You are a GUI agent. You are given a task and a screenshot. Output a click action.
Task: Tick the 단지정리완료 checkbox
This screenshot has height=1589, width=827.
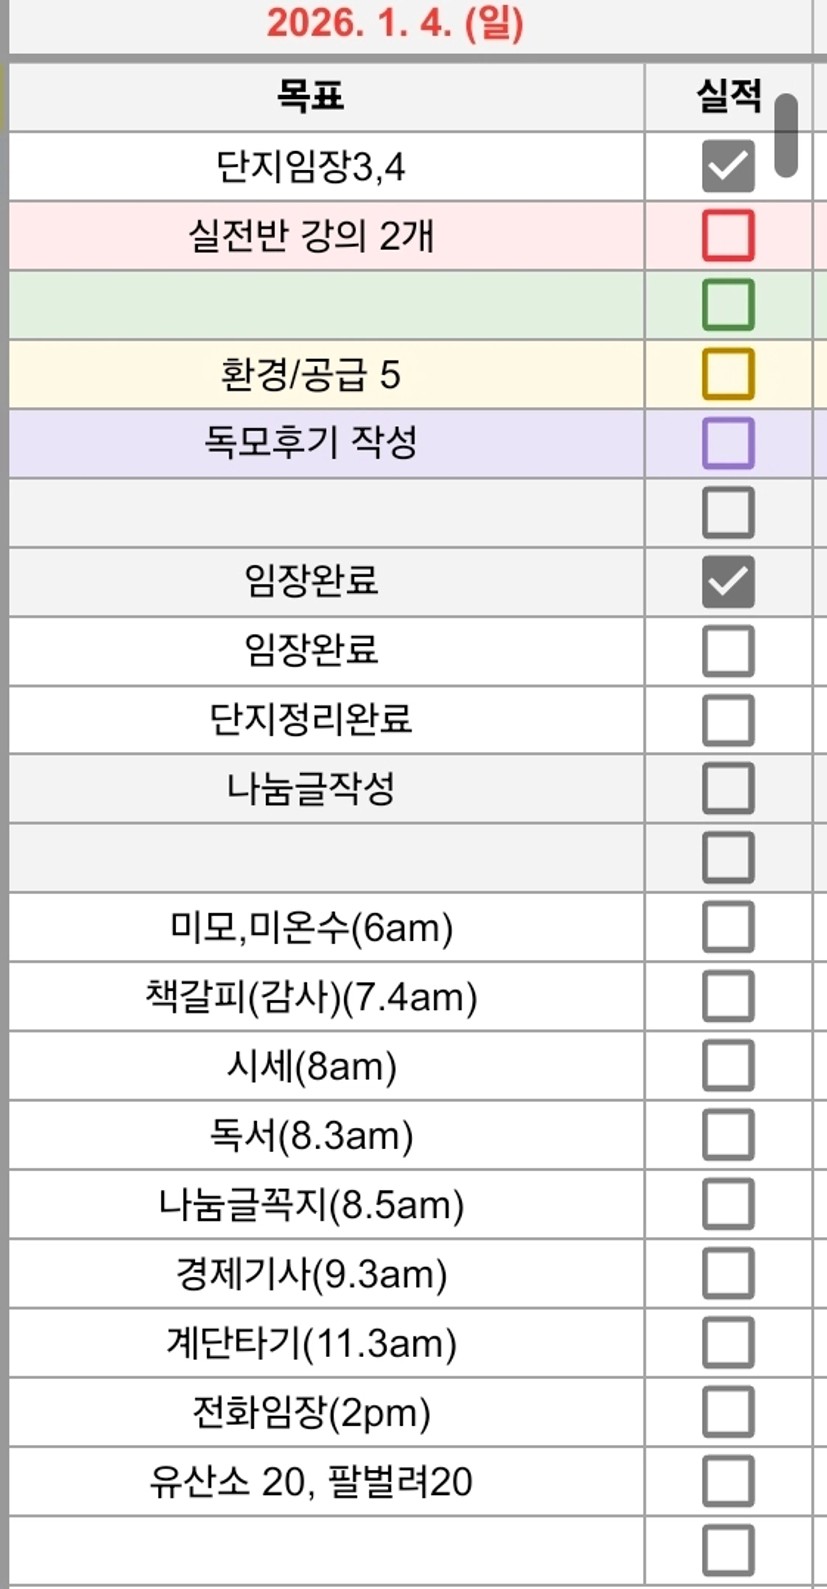tap(727, 720)
